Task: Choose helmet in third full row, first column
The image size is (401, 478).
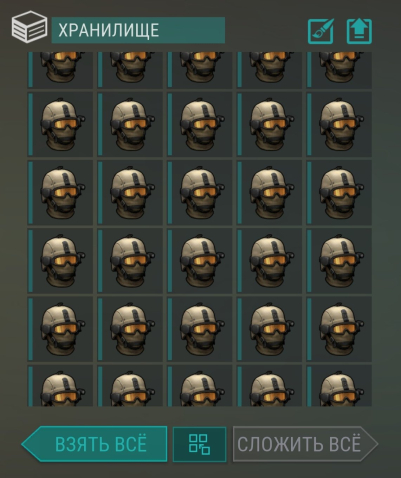Action: pyautogui.click(x=60, y=261)
